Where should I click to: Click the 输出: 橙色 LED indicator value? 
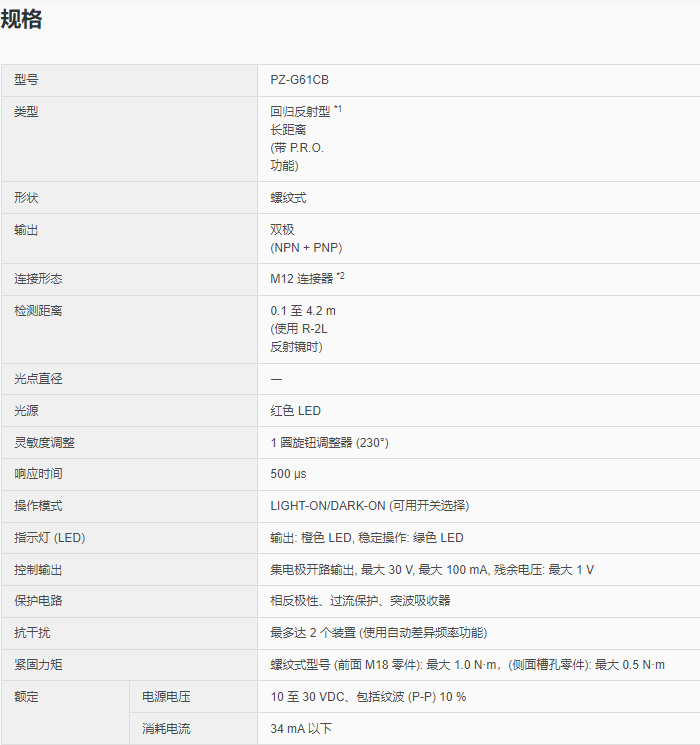(x=367, y=538)
